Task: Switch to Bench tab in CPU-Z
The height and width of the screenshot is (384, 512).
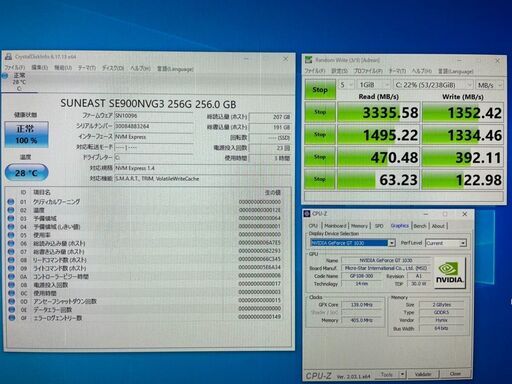Action: pyautogui.click(x=420, y=226)
